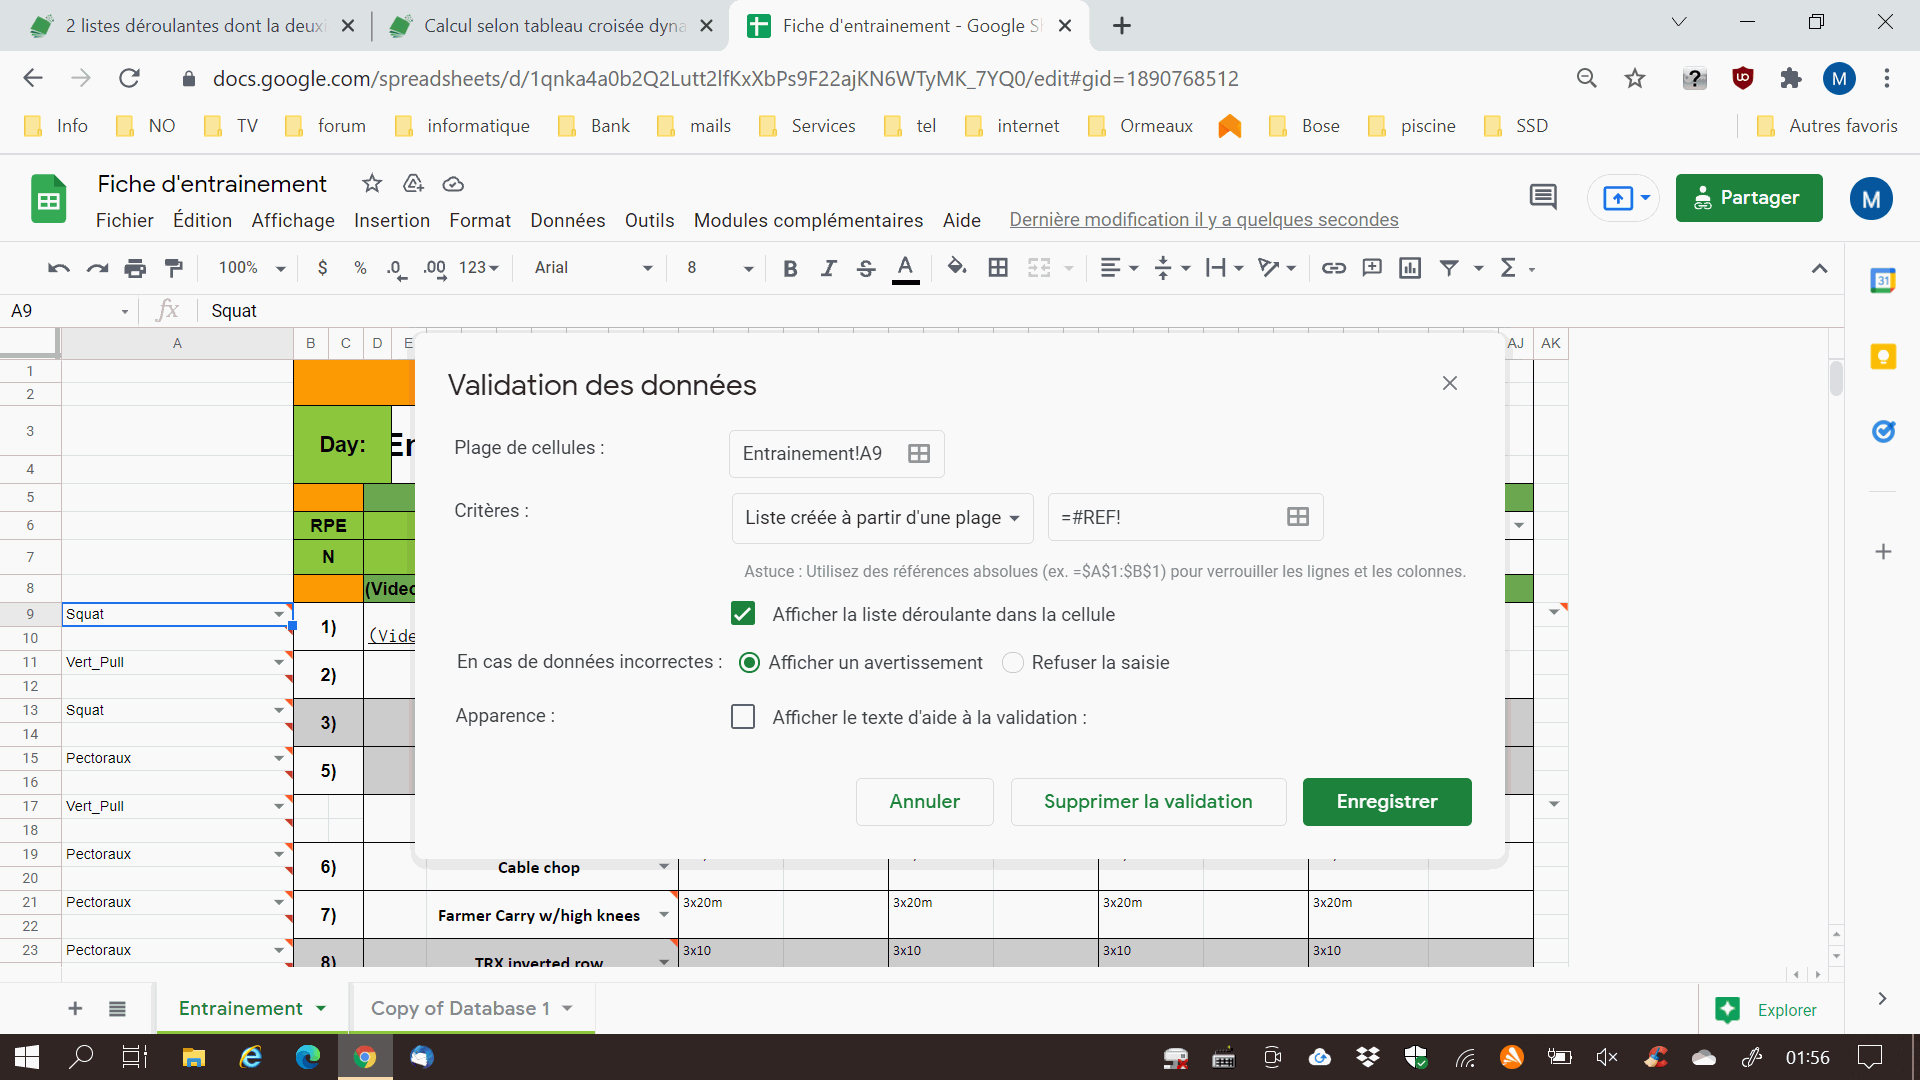Viewport: 1920px width, 1080px height.
Task: Open Google Keep in the side panel
Action: tap(1883, 357)
